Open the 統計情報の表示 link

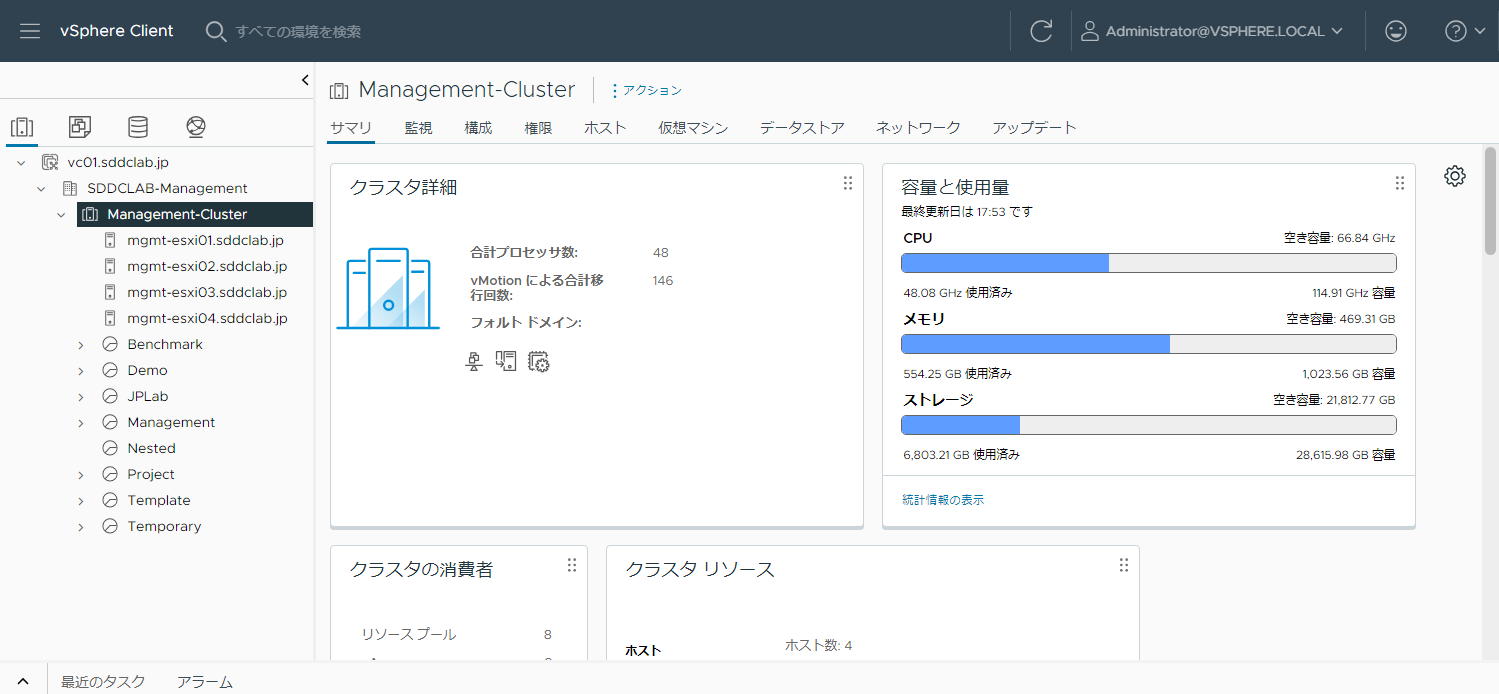coord(943,499)
